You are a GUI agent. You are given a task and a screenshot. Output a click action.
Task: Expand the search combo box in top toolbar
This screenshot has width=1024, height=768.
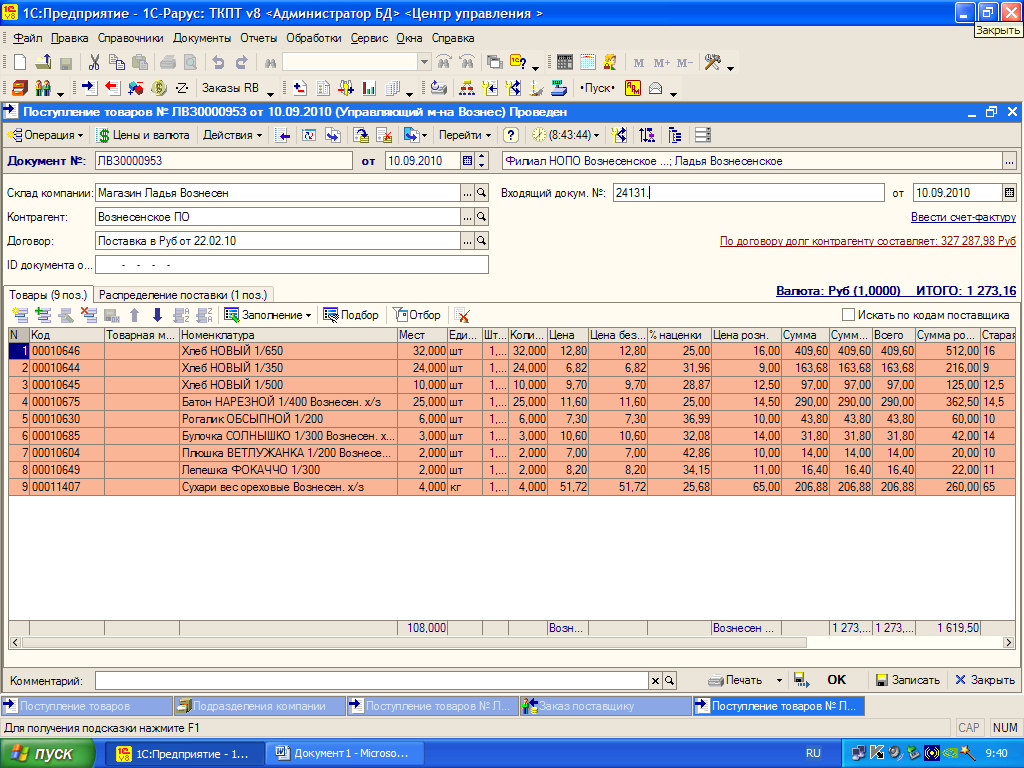pos(424,63)
